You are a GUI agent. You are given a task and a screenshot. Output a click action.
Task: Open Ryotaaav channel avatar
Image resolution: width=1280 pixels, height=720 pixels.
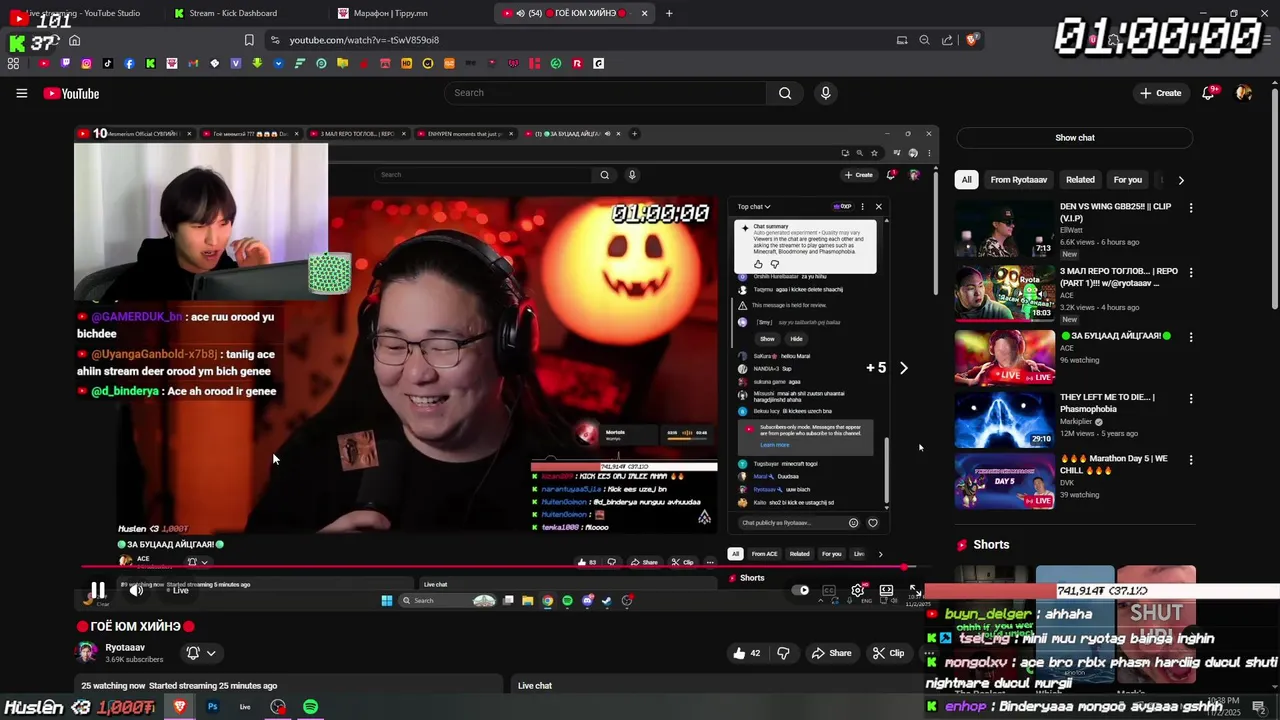[87, 653]
